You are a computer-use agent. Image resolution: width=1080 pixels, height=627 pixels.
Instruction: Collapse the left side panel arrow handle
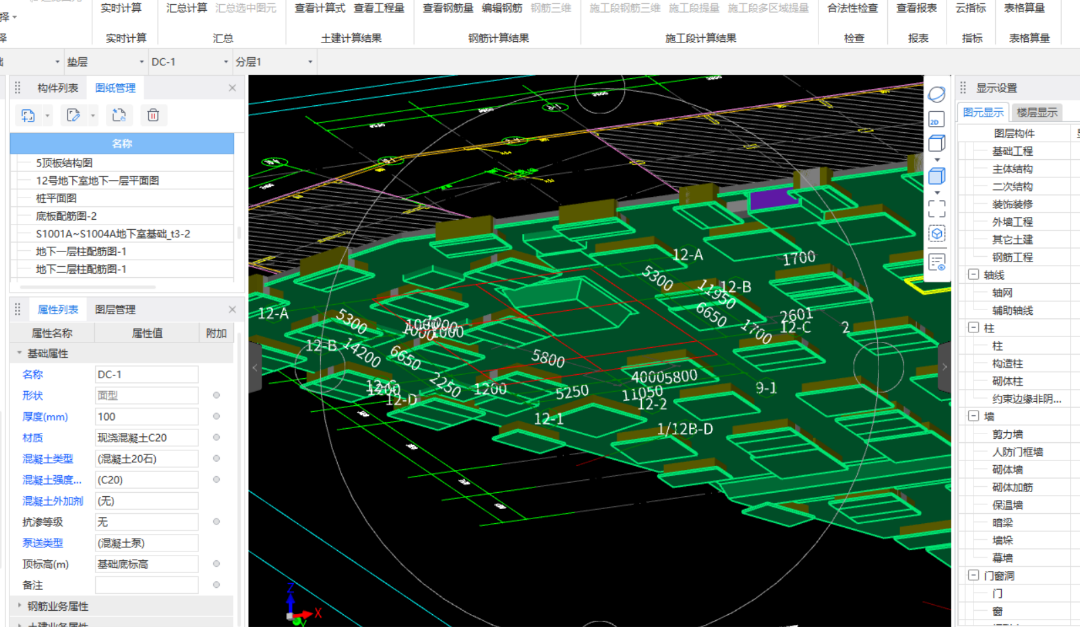tap(255, 367)
